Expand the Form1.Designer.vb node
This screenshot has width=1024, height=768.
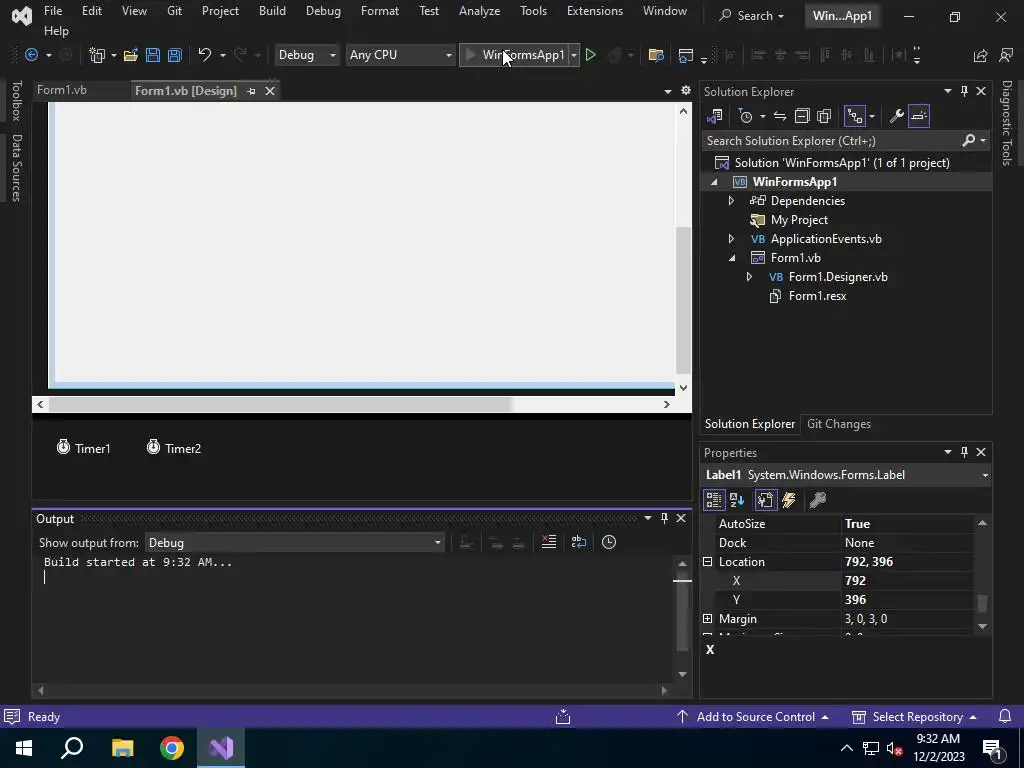(x=749, y=277)
